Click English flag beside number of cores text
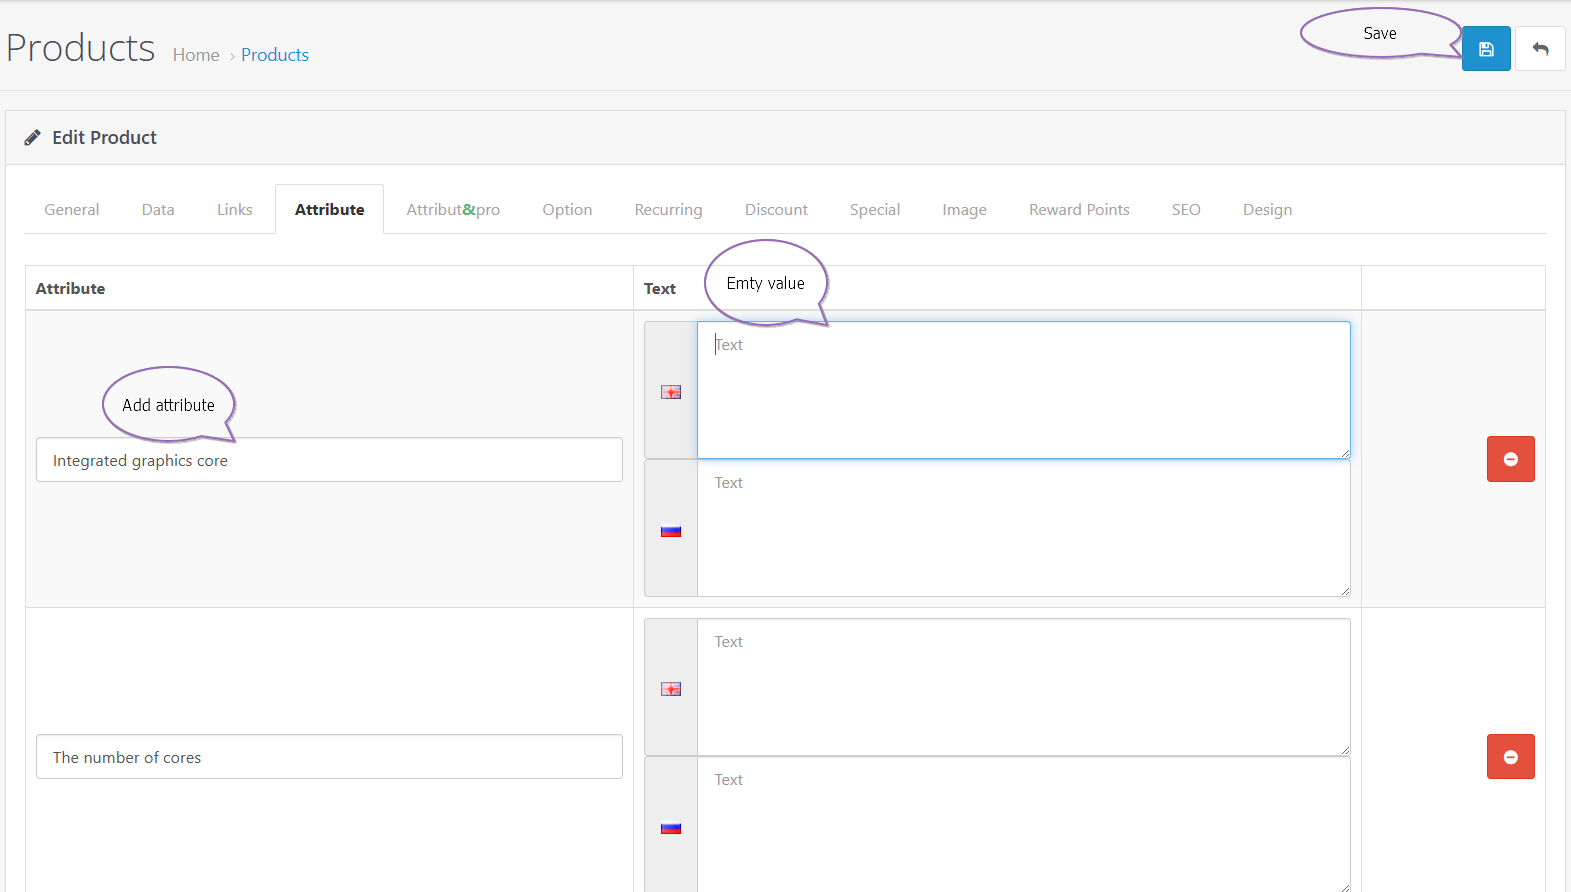This screenshot has width=1571, height=892. tap(671, 689)
